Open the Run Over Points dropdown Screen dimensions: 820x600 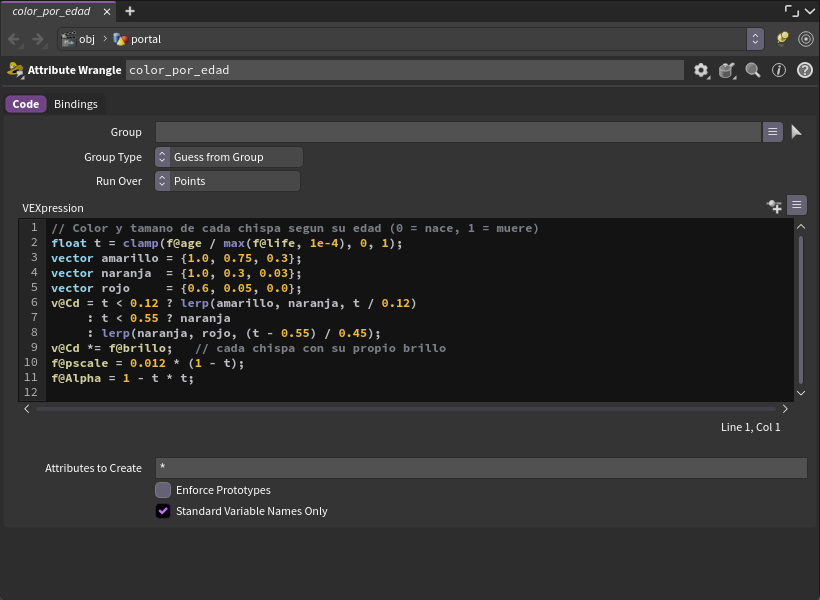[x=227, y=181]
